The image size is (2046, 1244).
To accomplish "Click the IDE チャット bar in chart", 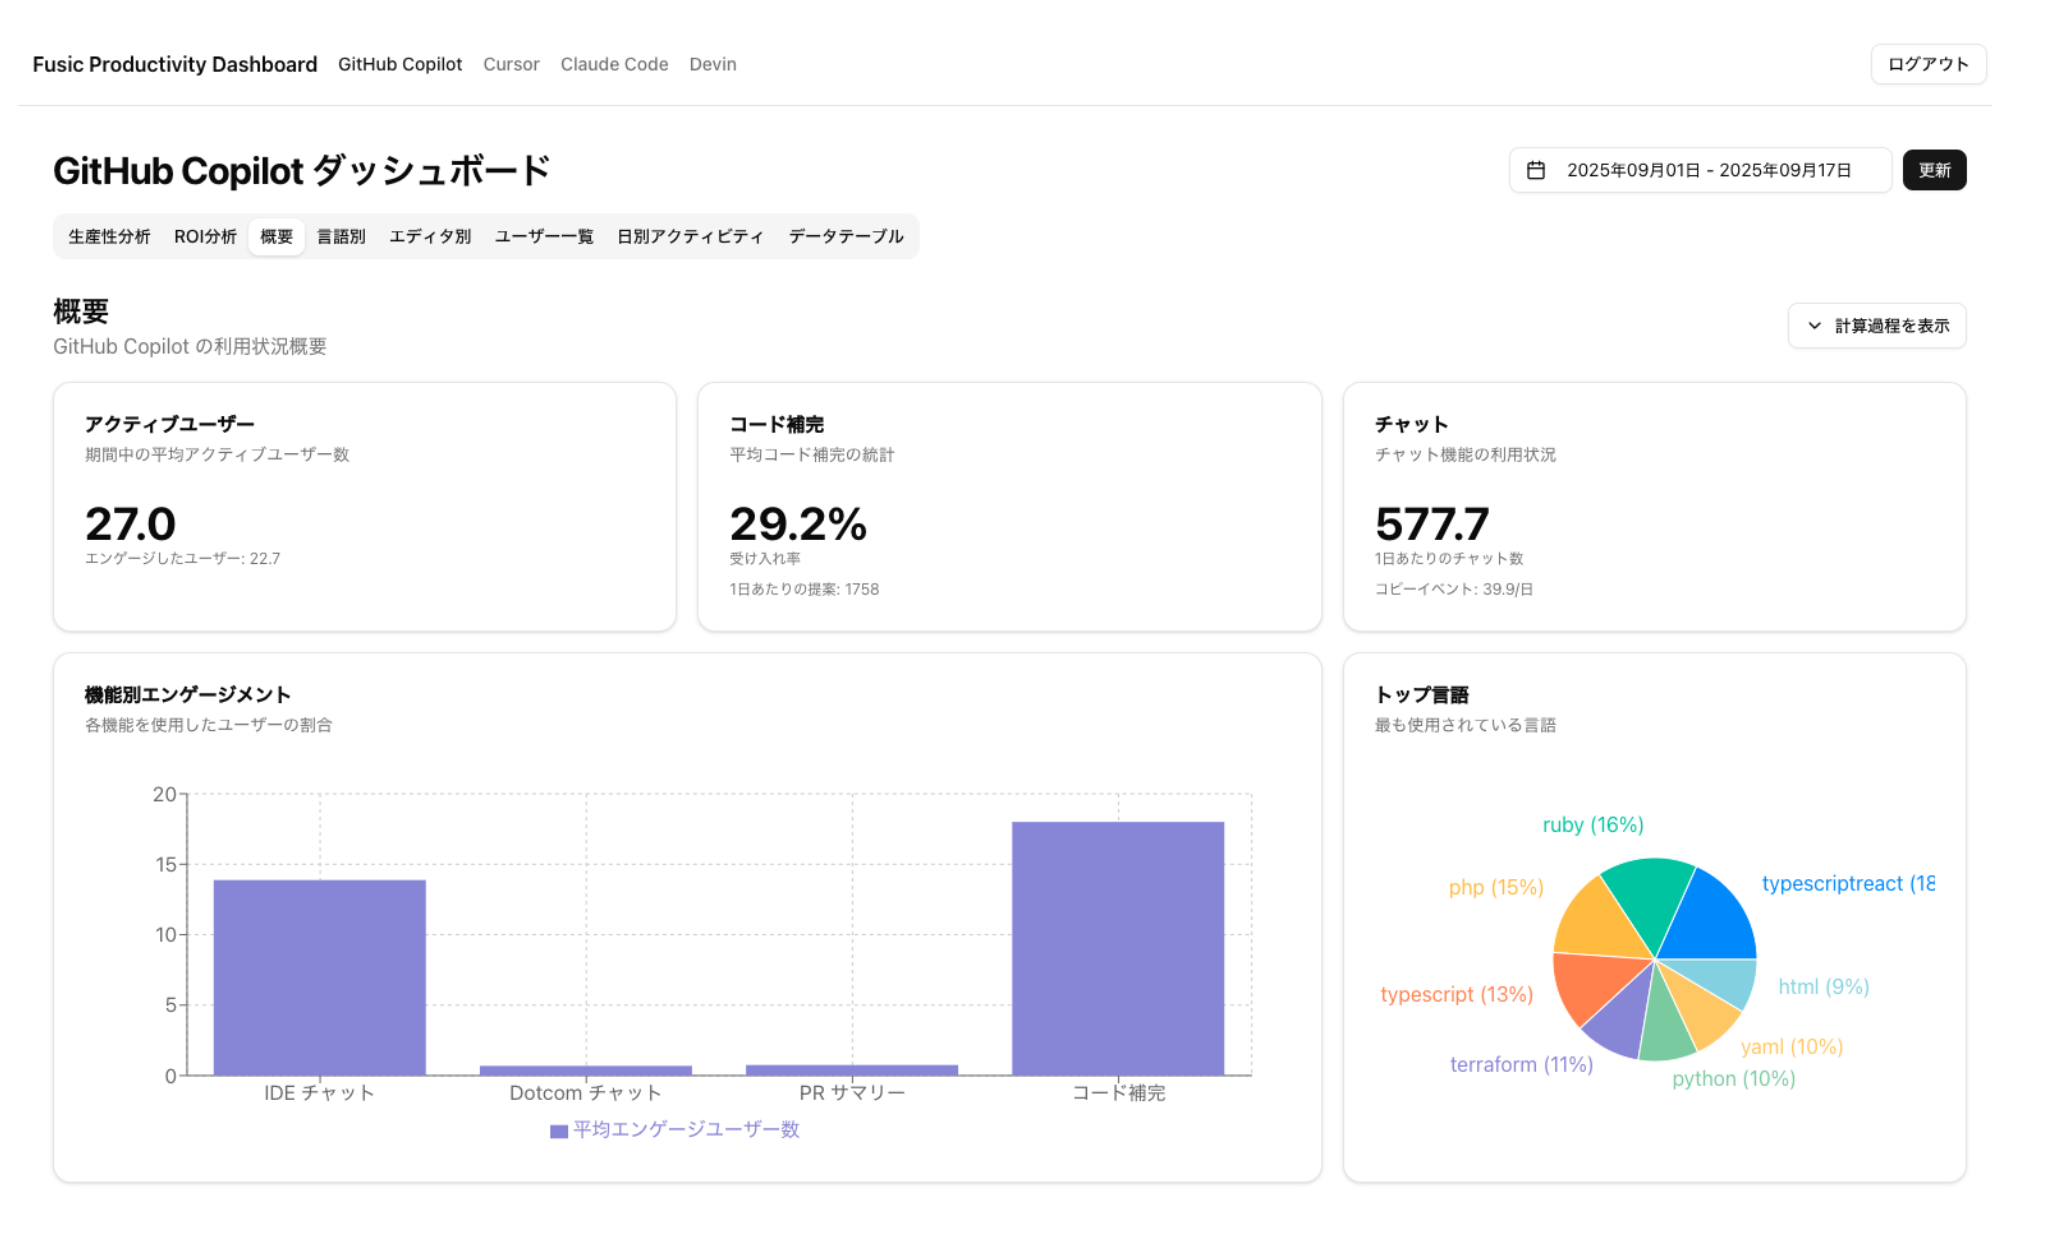I will (319, 977).
